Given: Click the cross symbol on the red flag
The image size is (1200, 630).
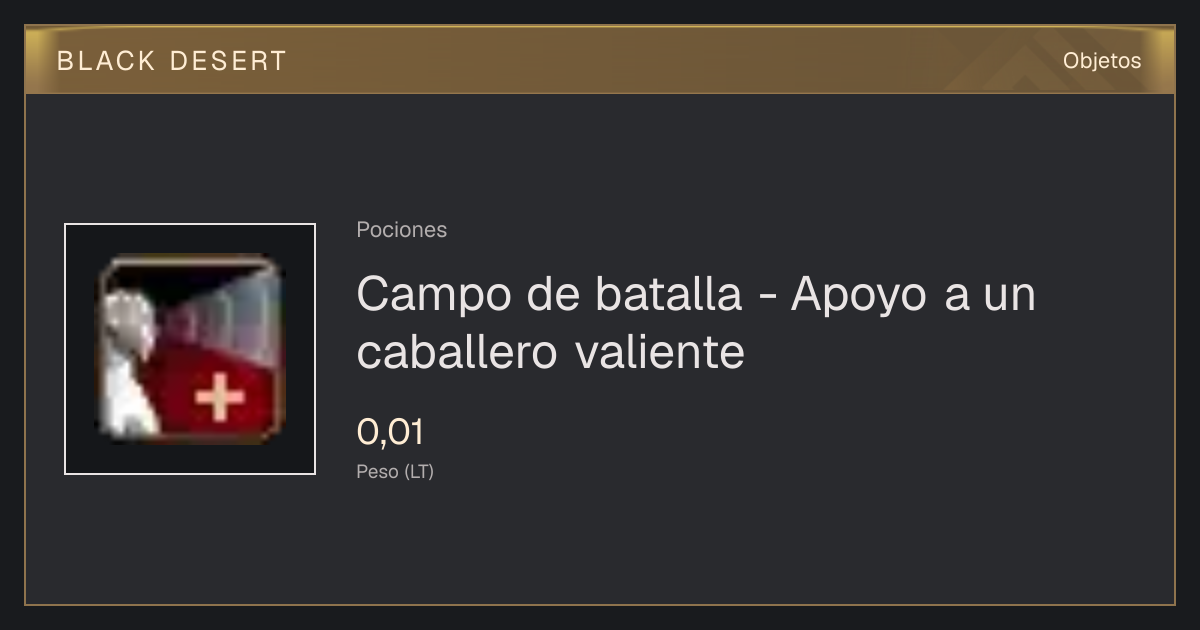Looking at the screenshot, I should pyautogui.click(x=219, y=399).
